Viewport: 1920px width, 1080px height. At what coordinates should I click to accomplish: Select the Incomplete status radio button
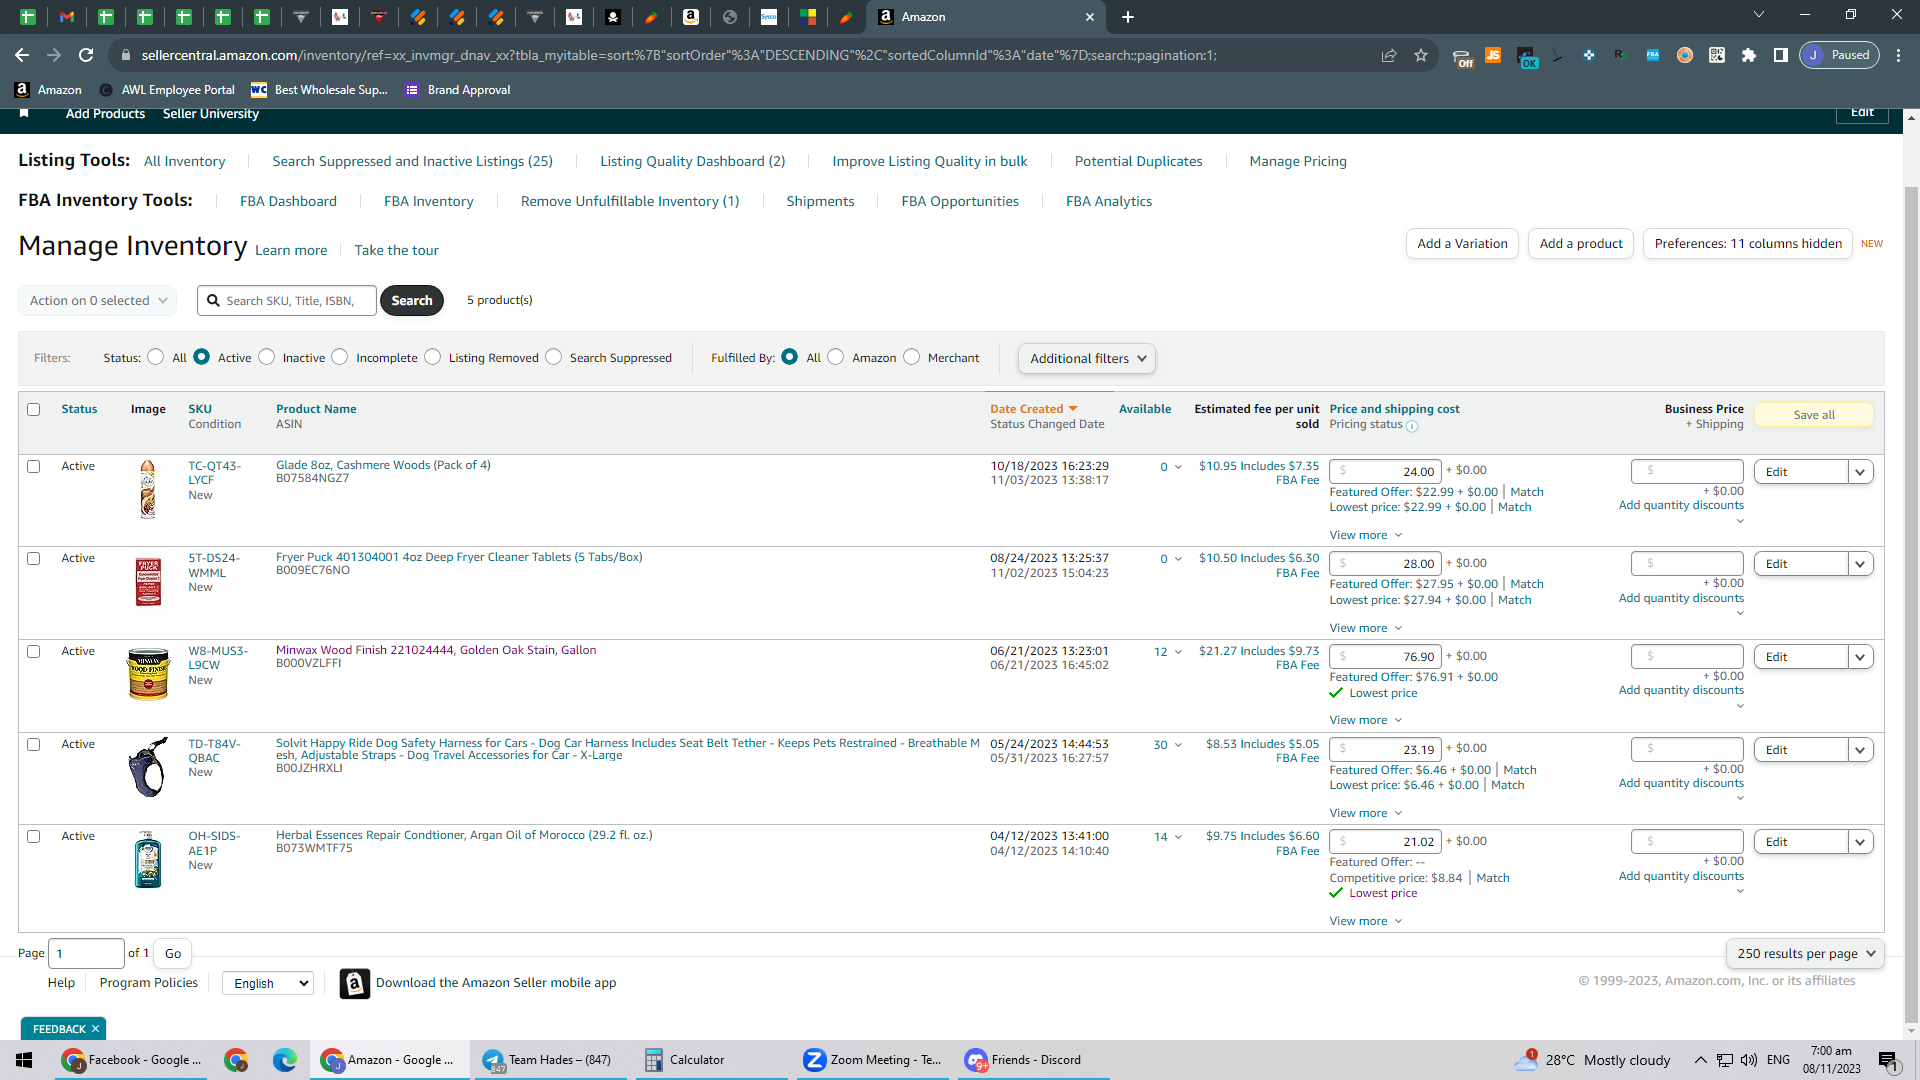click(x=340, y=357)
